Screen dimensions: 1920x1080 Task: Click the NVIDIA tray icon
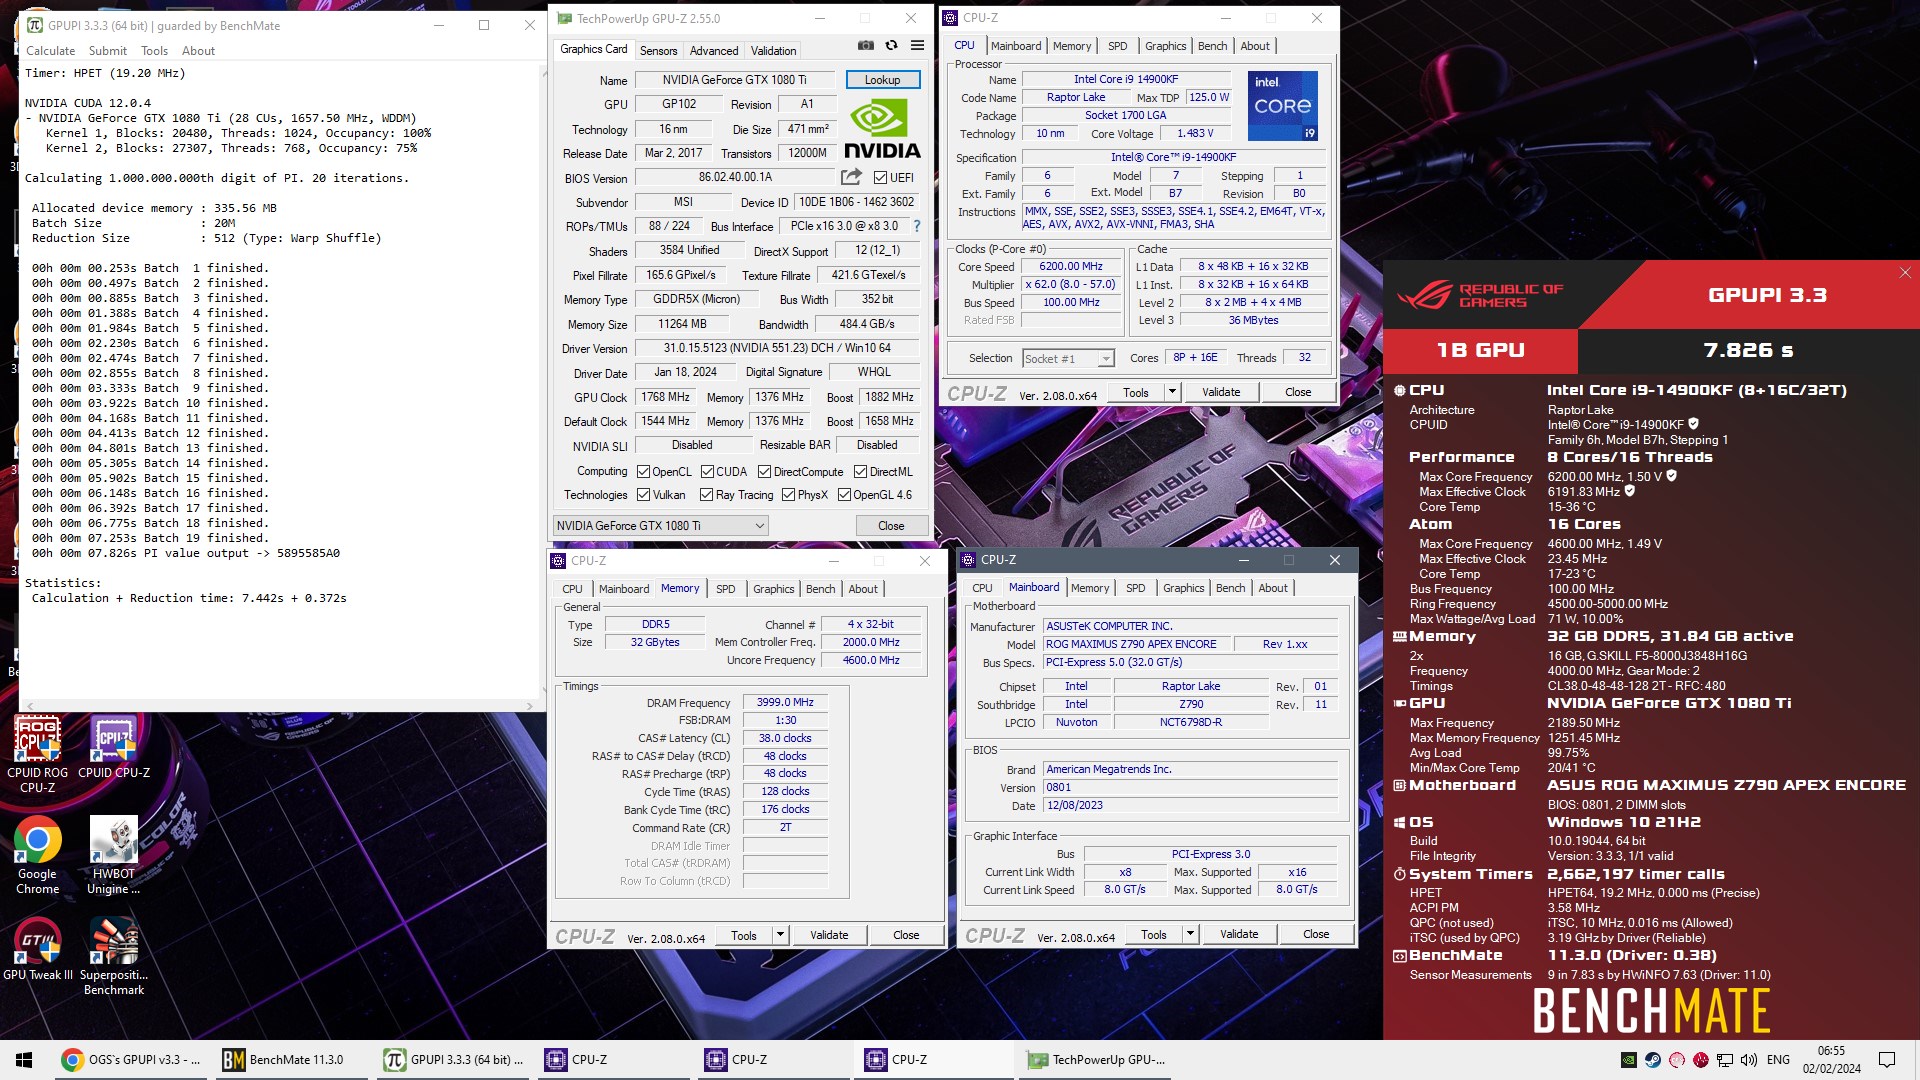tap(1629, 1060)
